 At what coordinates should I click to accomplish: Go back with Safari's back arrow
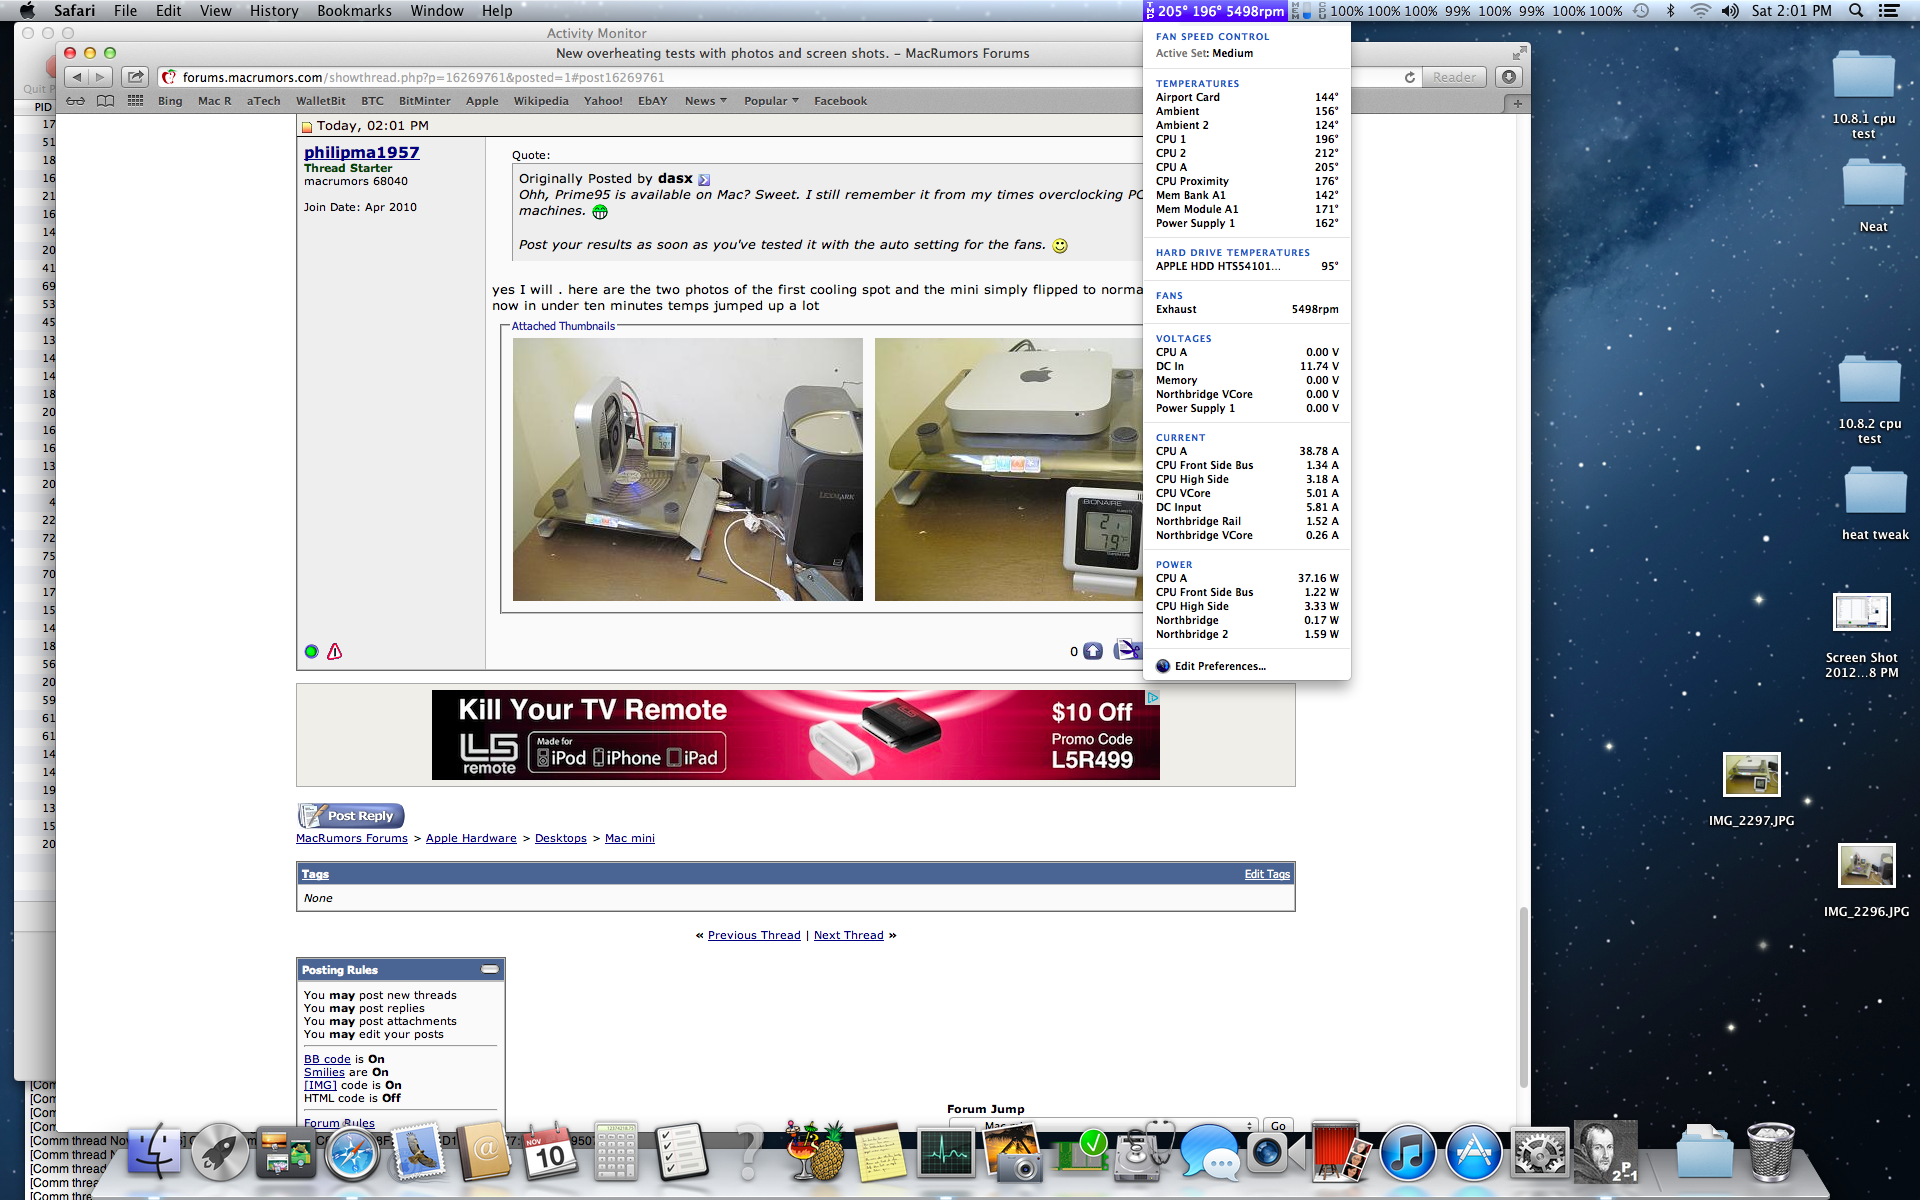(77, 77)
